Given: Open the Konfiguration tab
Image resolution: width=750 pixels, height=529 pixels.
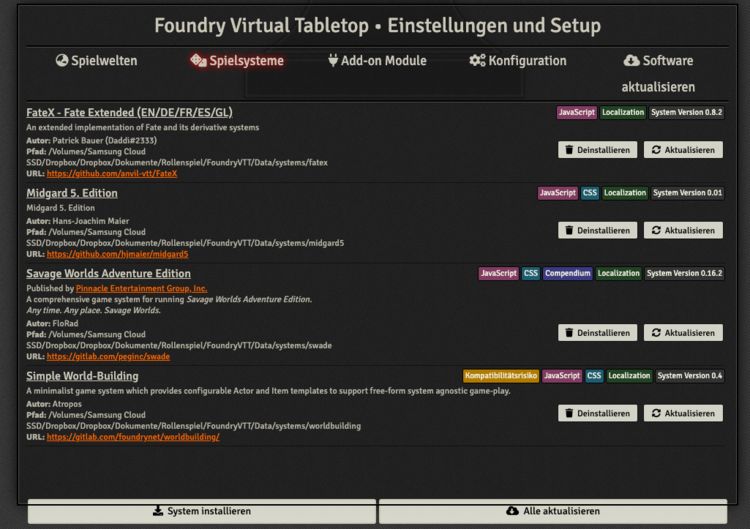Looking at the screenshot, I should tap(518, 61).
